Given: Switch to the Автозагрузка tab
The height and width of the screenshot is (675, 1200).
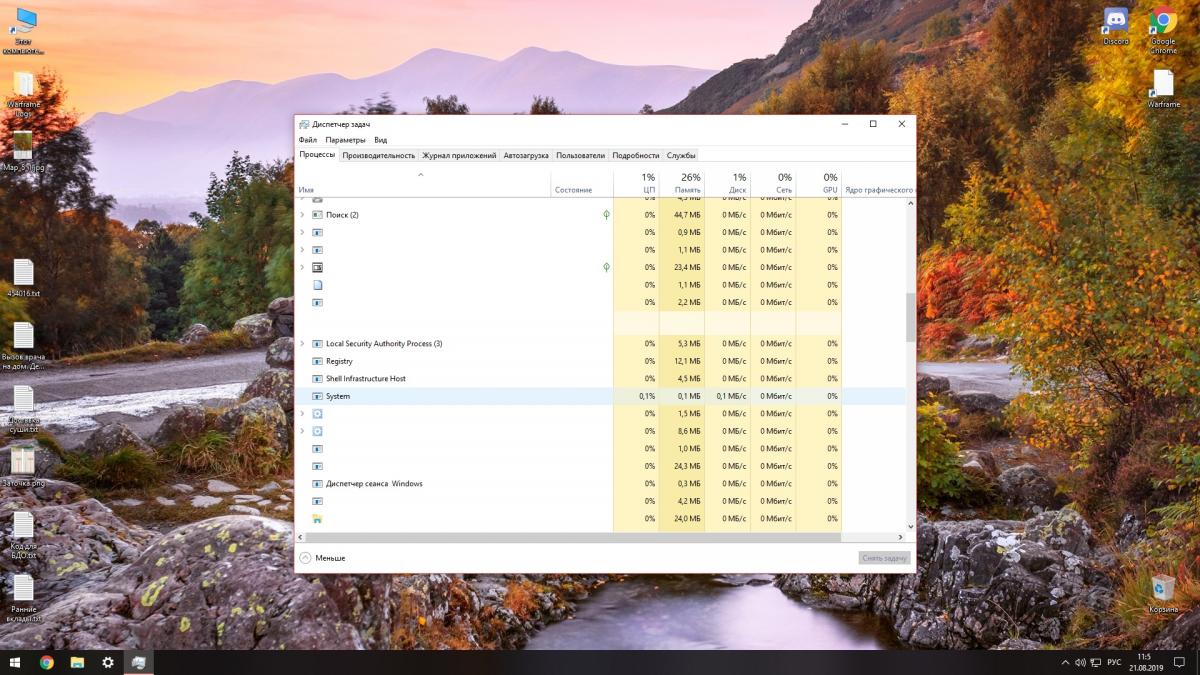Looking at the screenshot, I should pyautogui.click(x=525, y=155).
